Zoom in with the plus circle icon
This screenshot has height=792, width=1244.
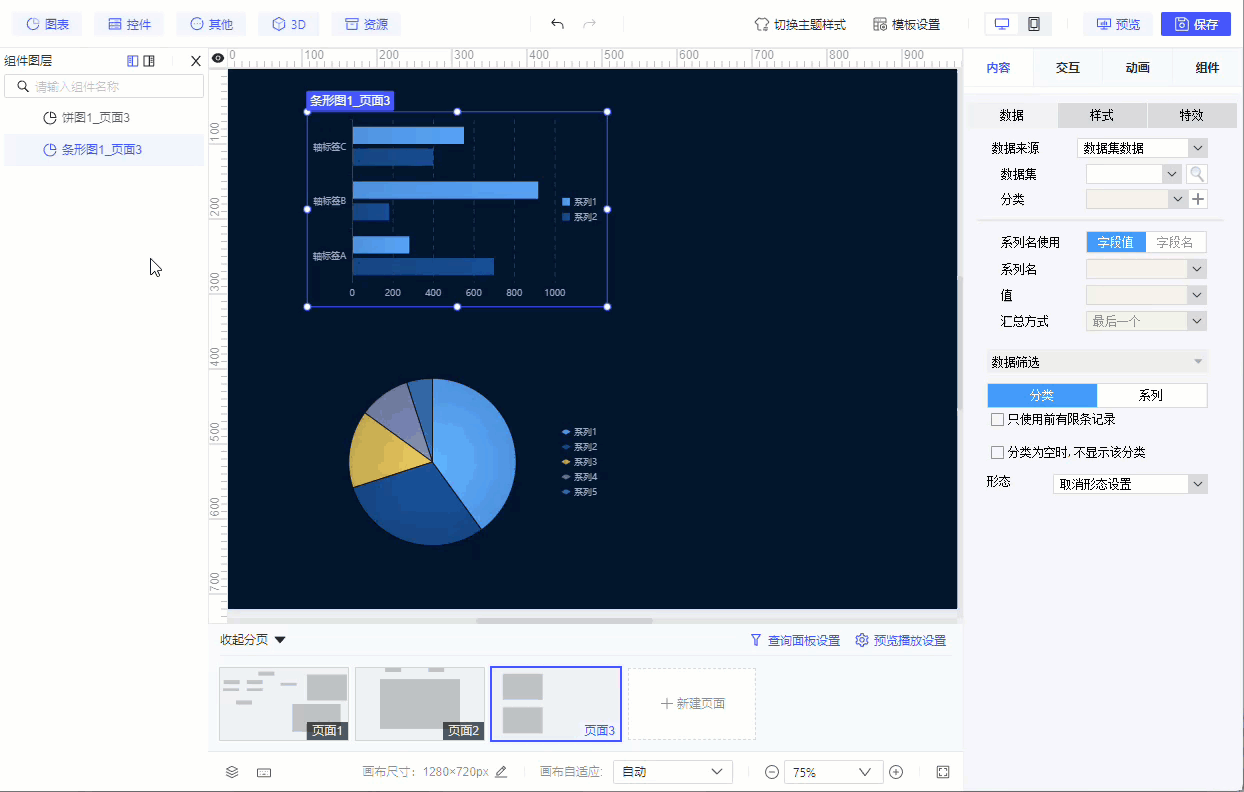896,772
